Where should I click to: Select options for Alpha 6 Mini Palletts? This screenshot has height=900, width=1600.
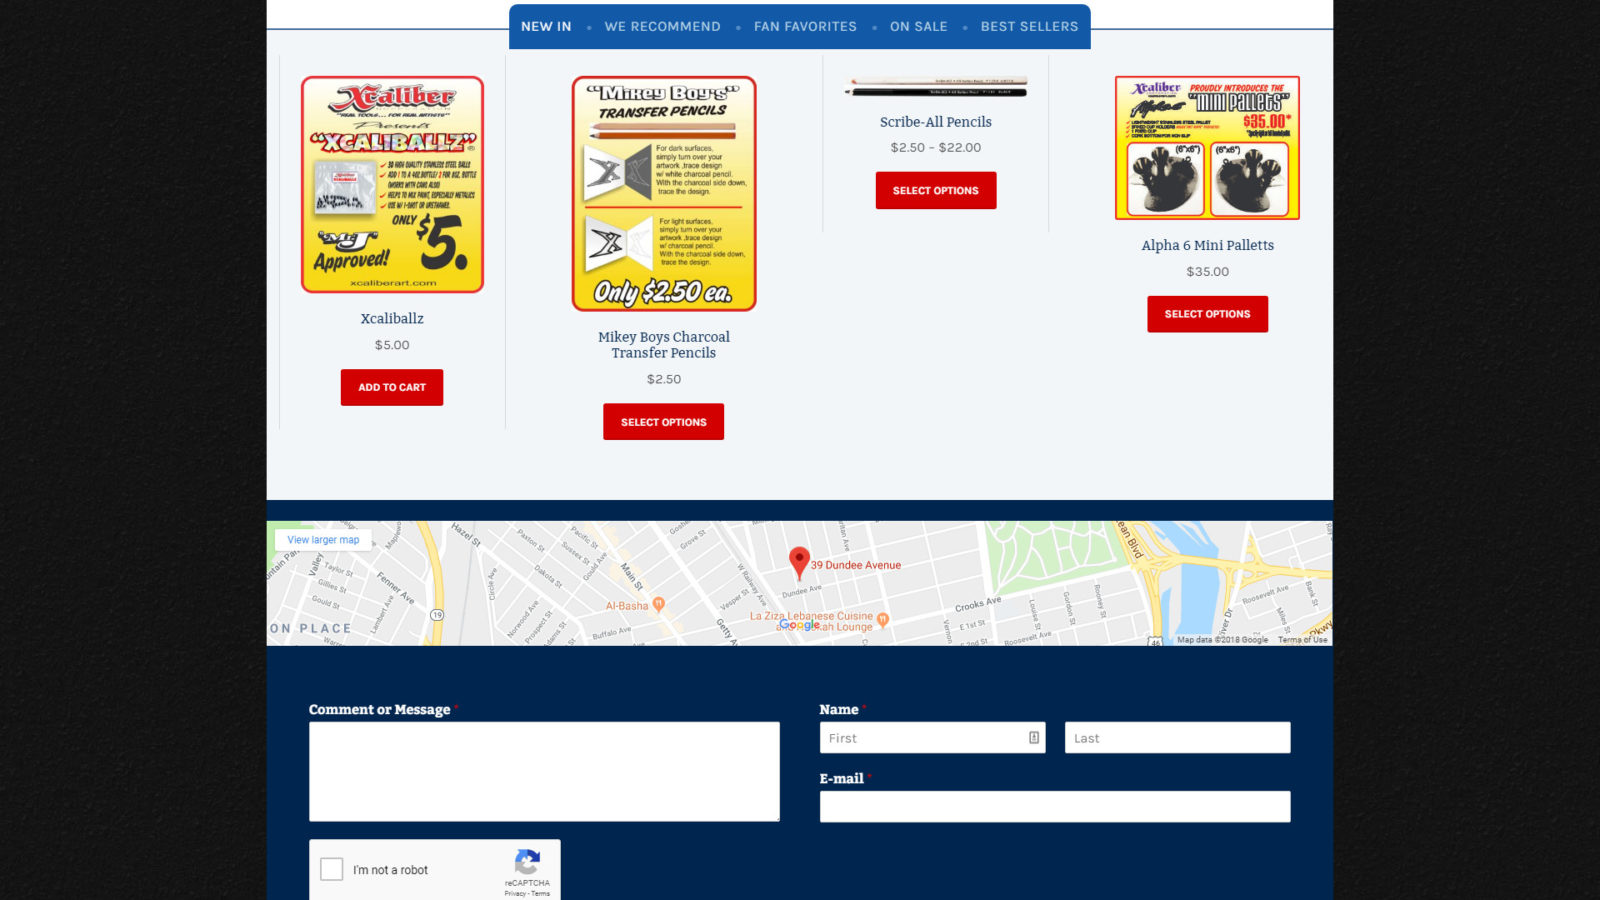coord(1207,314)
